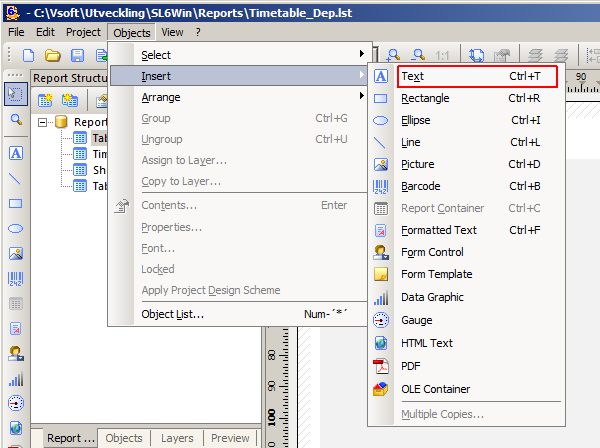600x448 pixels.
Task: Click the Save diskette toolbar icon
Action: point(77,56)
